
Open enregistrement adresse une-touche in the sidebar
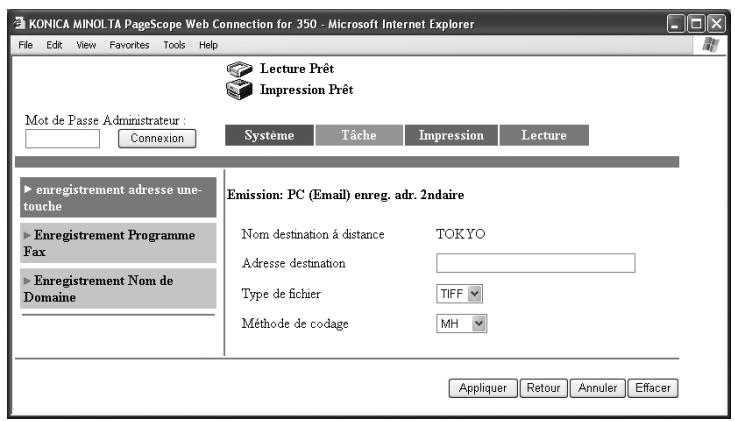(x=118, y=197)
